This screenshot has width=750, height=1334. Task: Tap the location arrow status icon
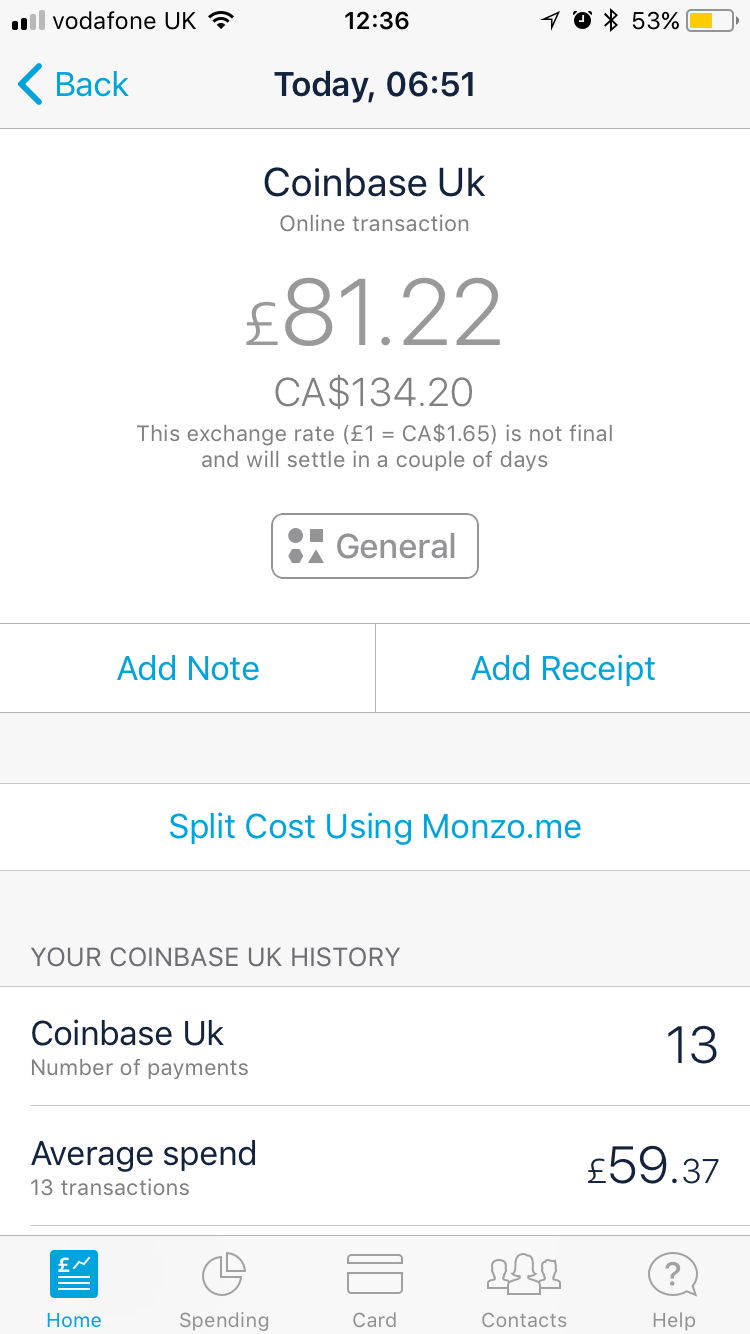click(550, 21)
